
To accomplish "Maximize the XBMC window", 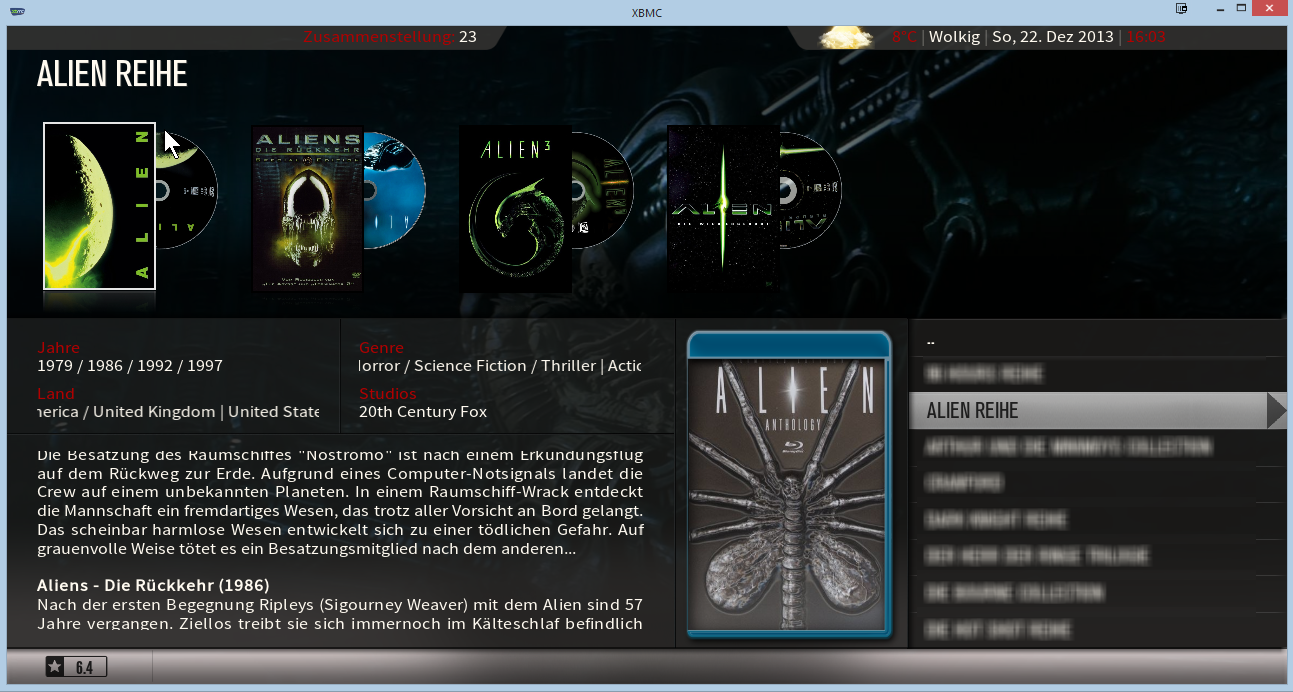I will click(x=1241, y=9).
